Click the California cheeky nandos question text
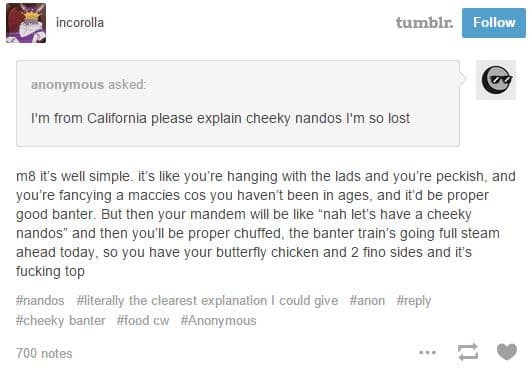Screen dimensions: 529x376 [221, 118]
